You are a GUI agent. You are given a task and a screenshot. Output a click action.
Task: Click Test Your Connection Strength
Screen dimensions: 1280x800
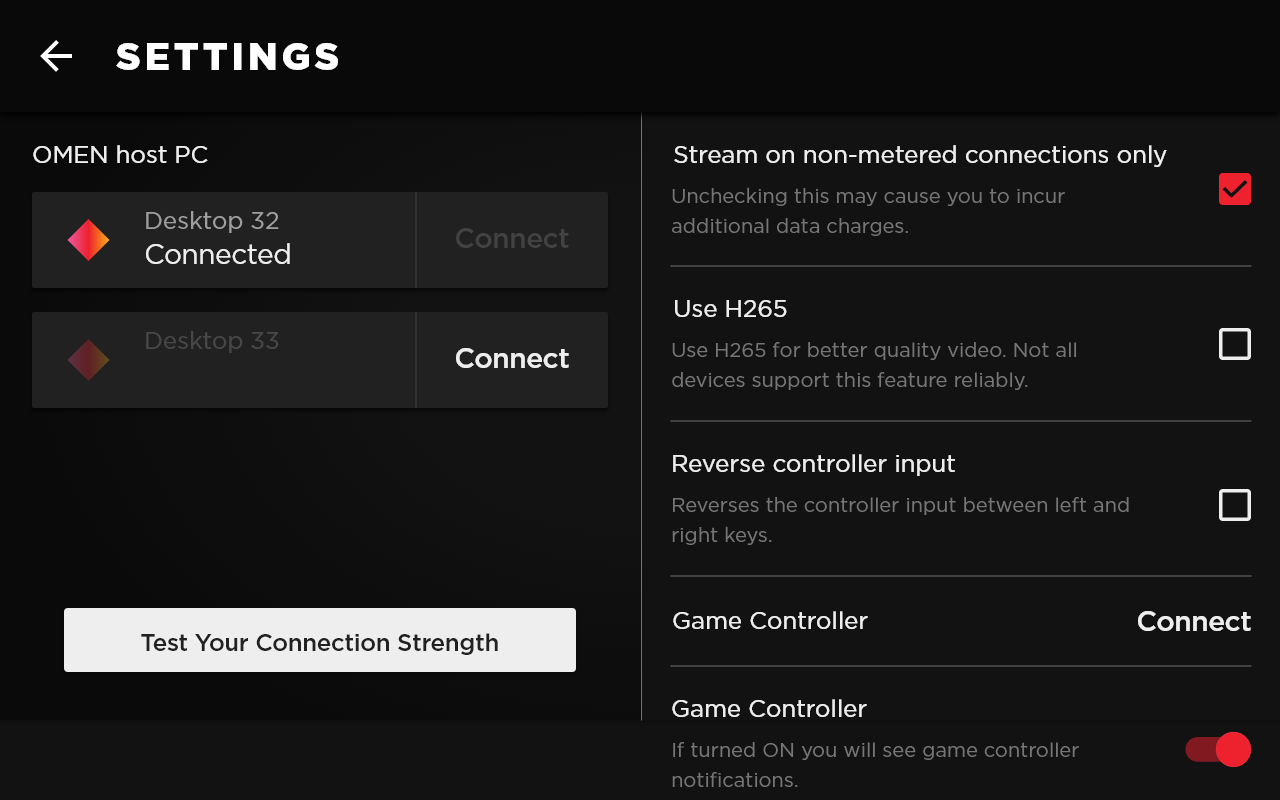[x=320, y=641]
